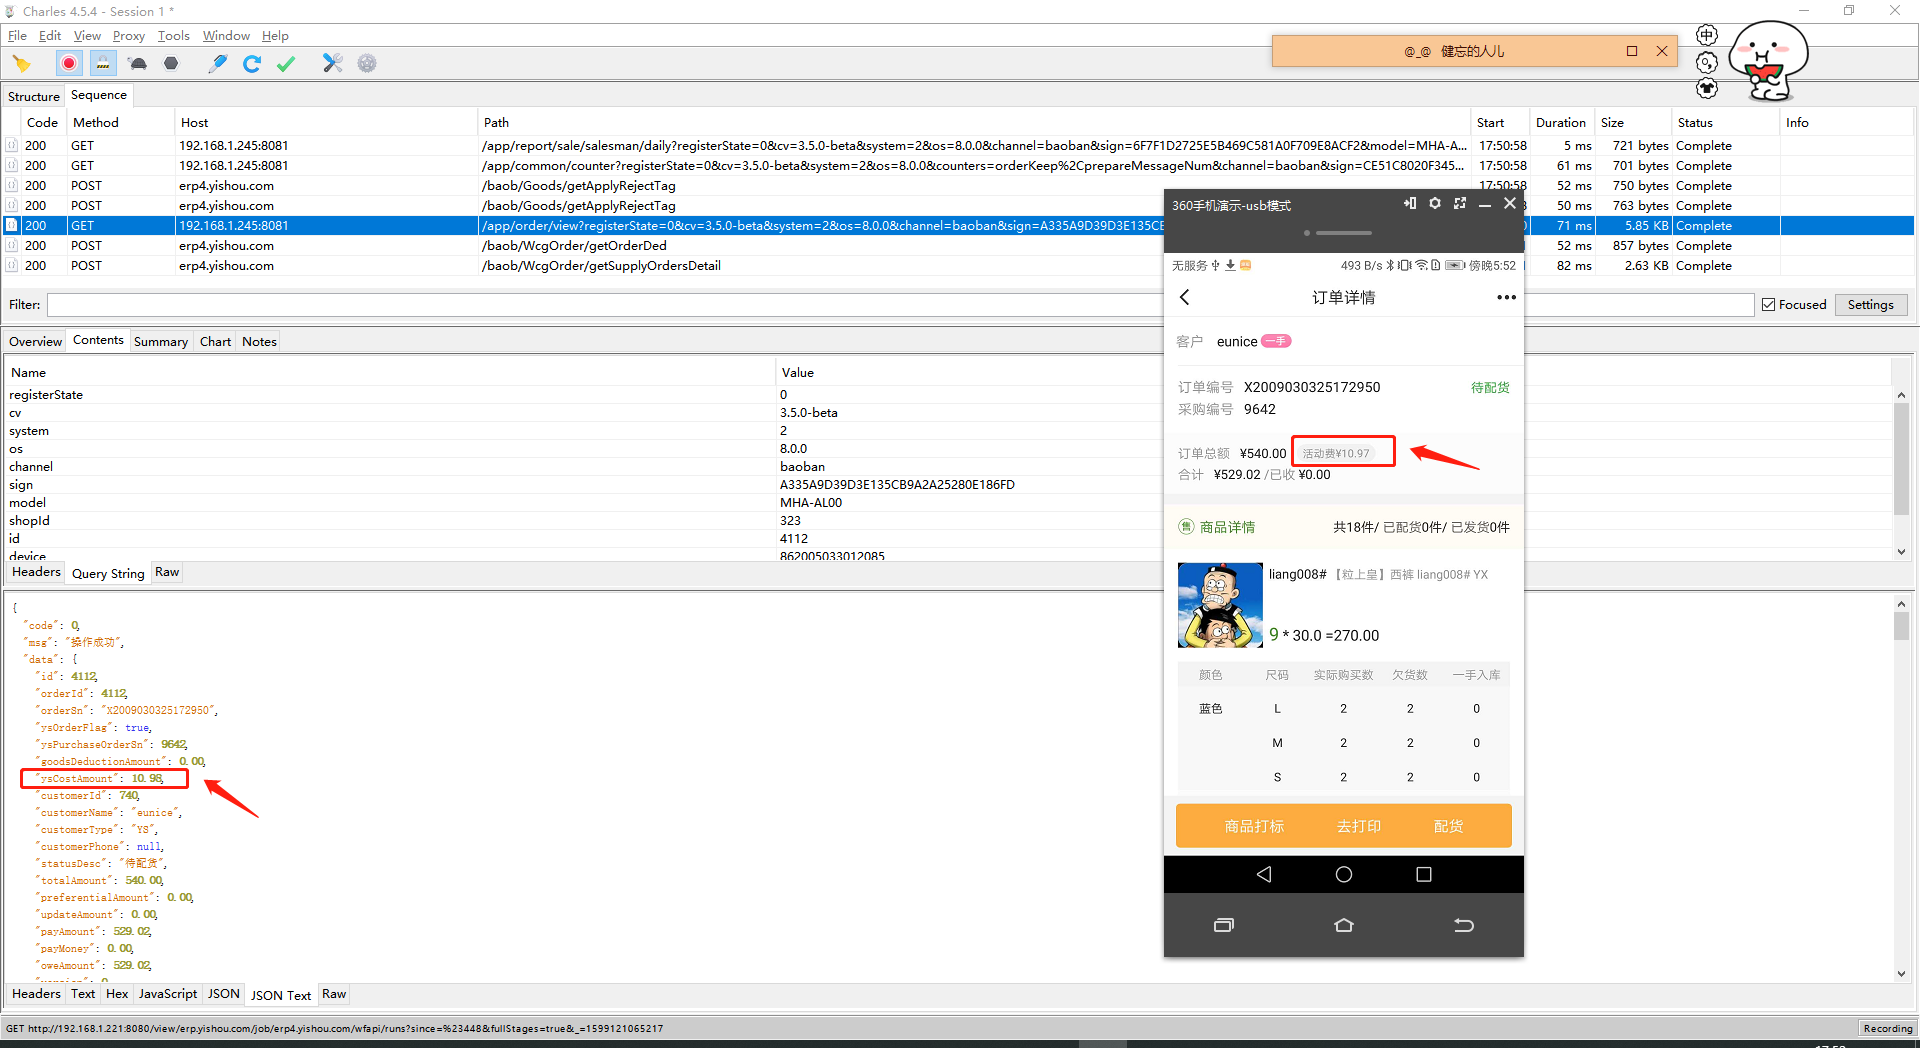The image size is (1920, 1048).
Task: Toggle breakpoints with the hexagon icon
Action: (171, 64)
